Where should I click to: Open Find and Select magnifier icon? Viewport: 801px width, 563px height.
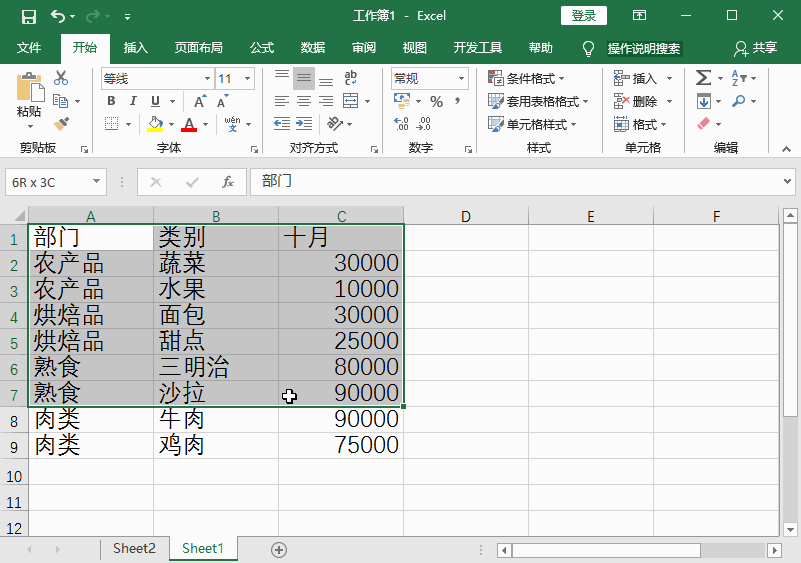(x=739, y=101)
